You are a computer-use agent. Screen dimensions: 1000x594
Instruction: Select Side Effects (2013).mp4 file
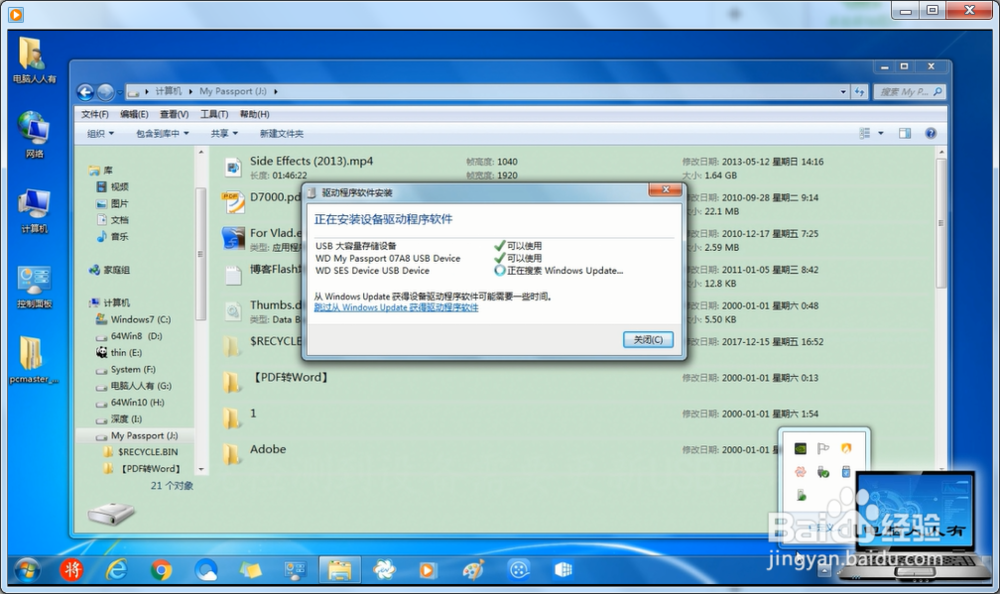[x=311, y=161]
